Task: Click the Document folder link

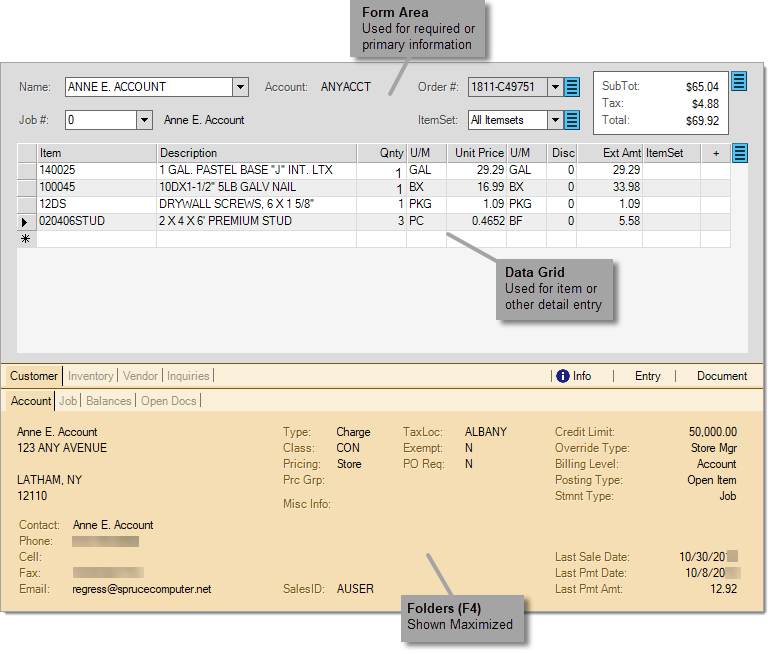Action: pos(722,376)
